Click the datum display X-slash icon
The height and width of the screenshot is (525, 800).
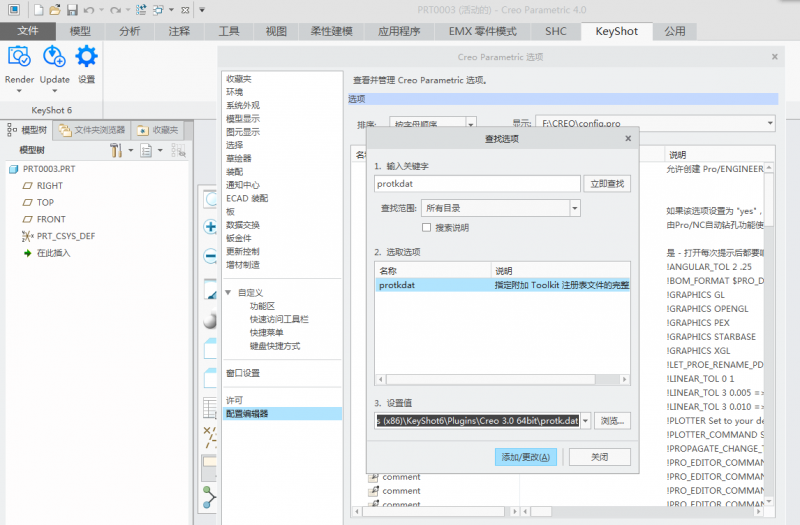click(210, 437)
